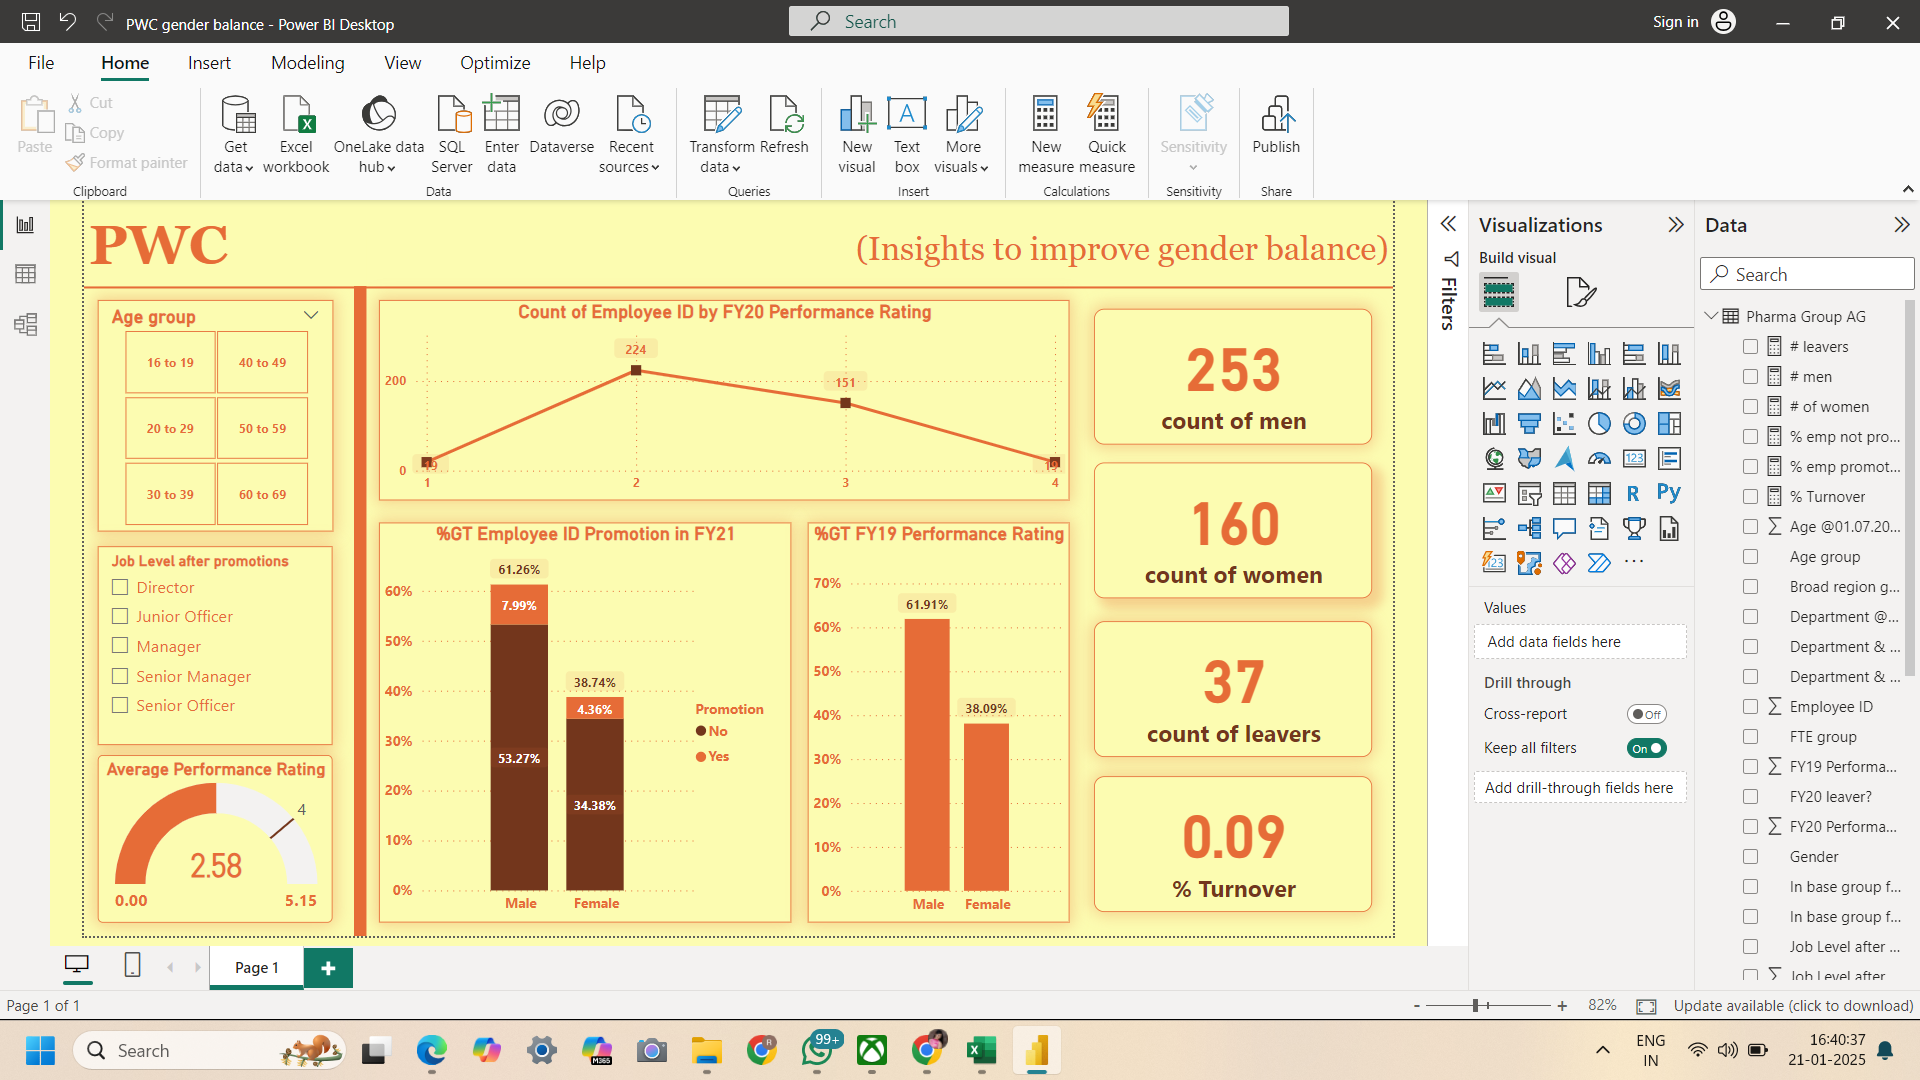Screen dimensions: 1920x1080
Task: Enable the # leavers checkbox in Data panel
Action: click(x=1750, y=345)
